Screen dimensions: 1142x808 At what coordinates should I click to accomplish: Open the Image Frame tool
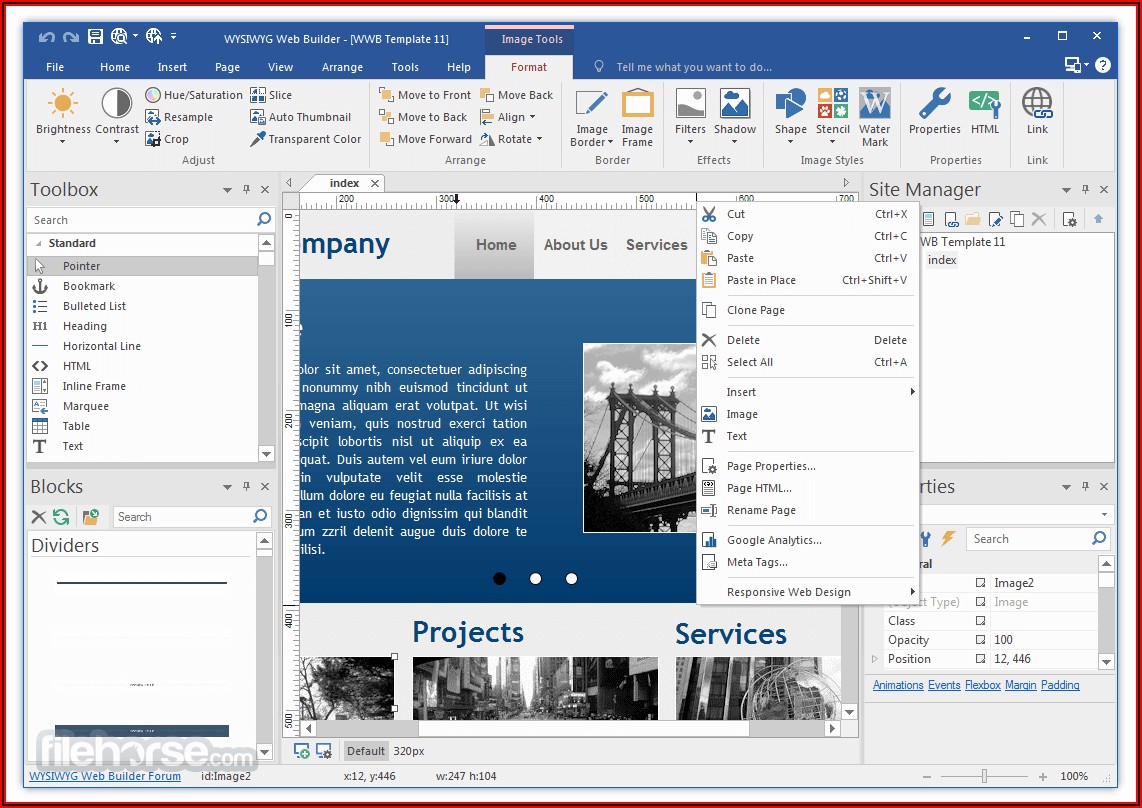click(x=637, y=104)
